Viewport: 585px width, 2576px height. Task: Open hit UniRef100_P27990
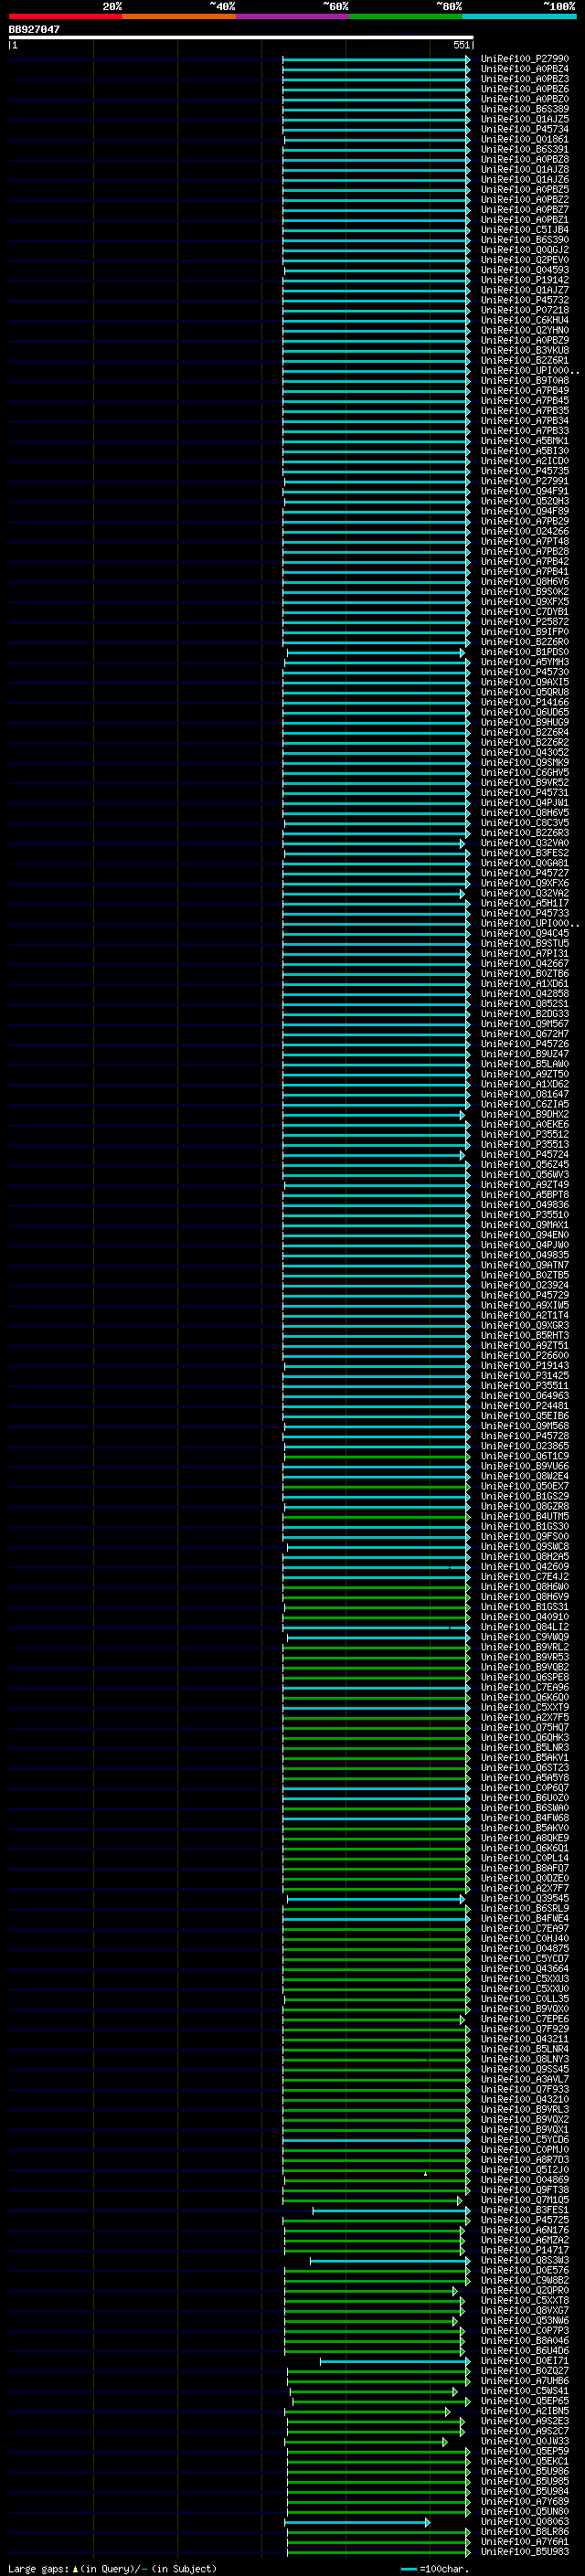pyautogui.click(x=525, y=59)
